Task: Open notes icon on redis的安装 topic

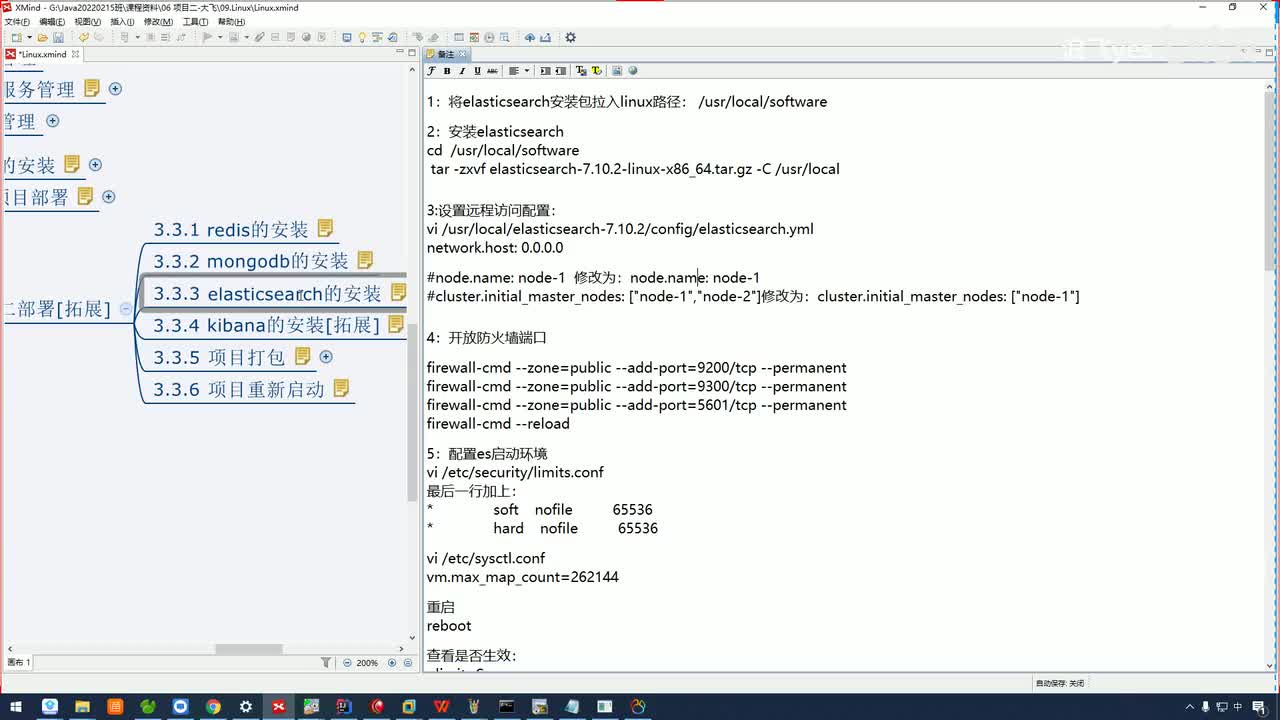Action: click(x=325, y=229)
